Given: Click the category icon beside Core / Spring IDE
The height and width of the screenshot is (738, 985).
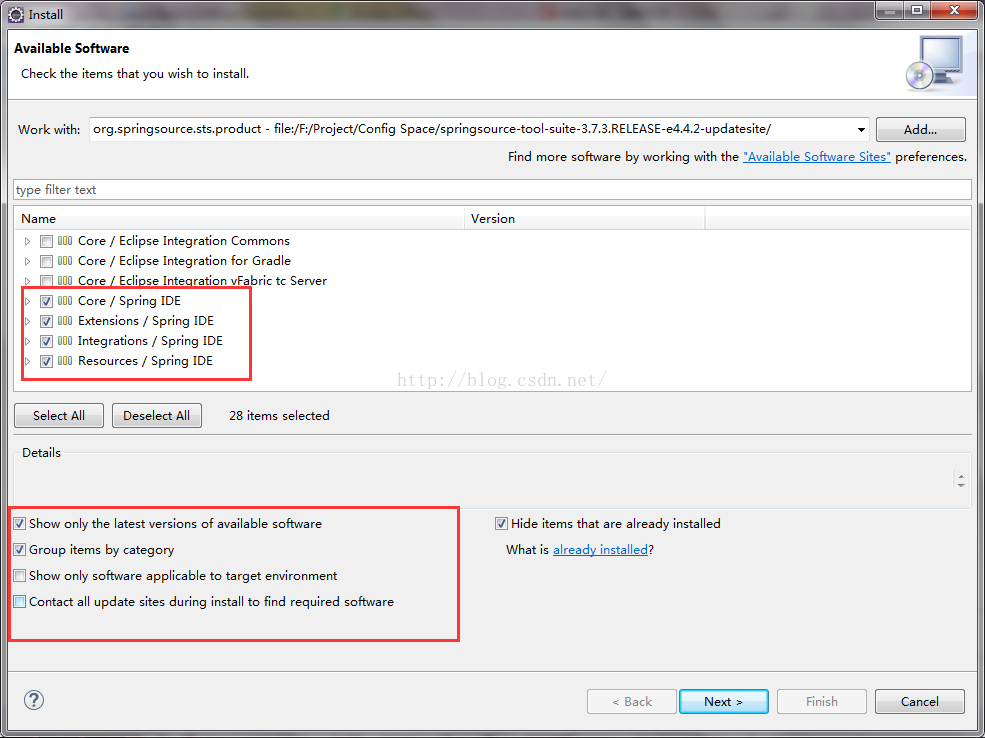Looking at the screenshot, I should pos(65,301).
